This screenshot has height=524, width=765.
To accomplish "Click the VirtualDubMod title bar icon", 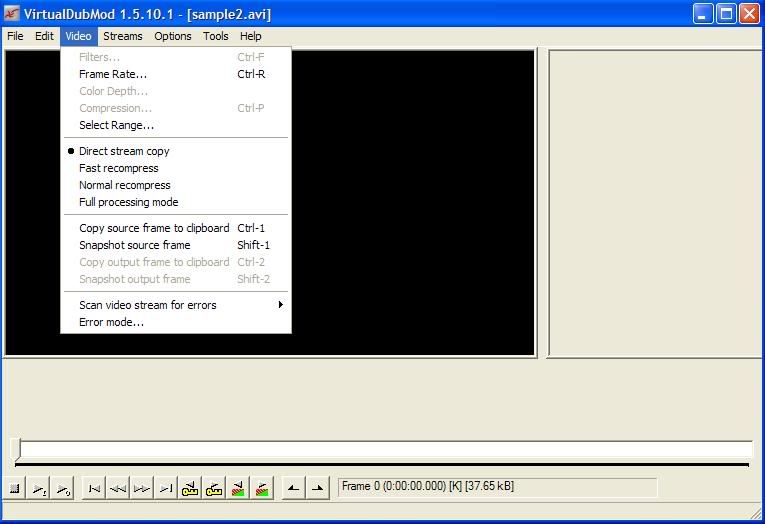I will 11,14.
